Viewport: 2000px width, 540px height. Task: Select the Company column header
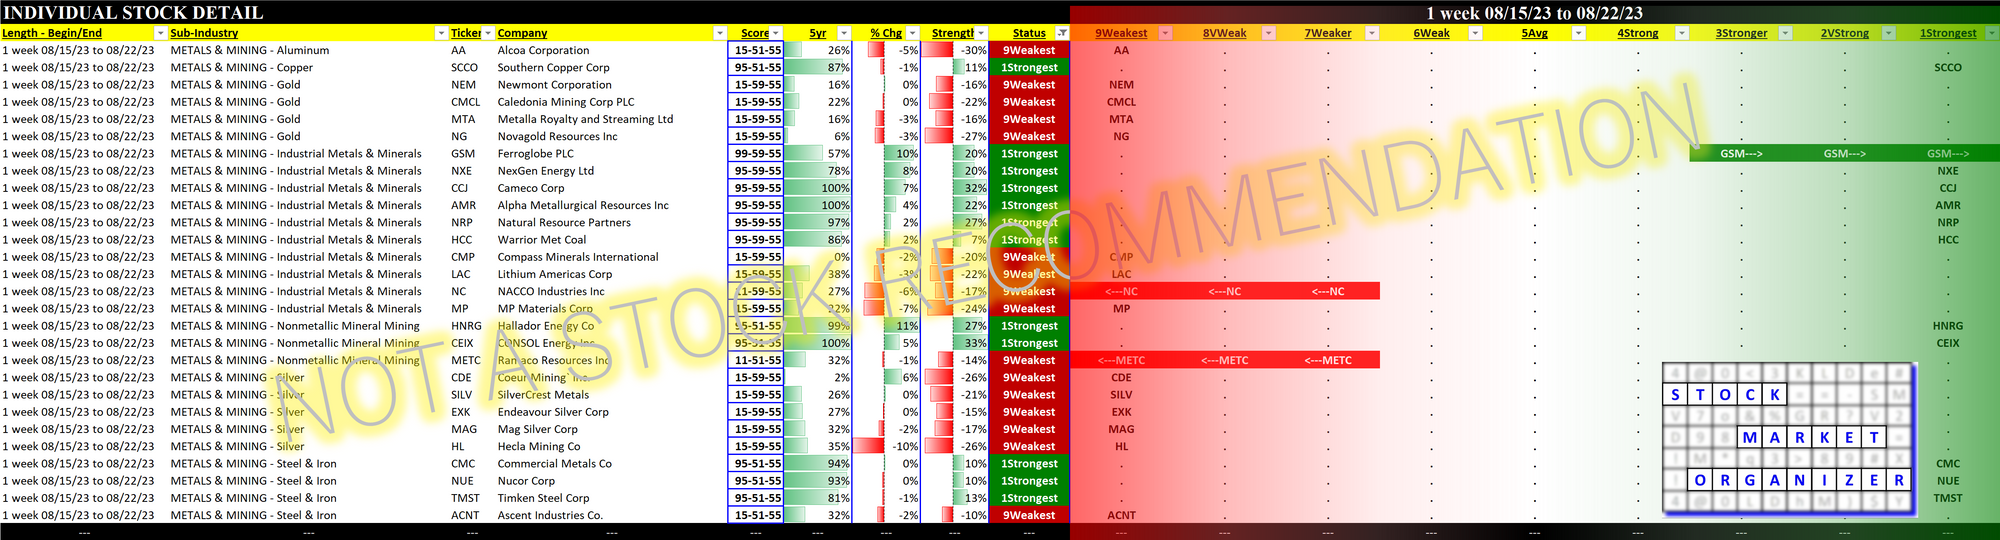point(522,33)
